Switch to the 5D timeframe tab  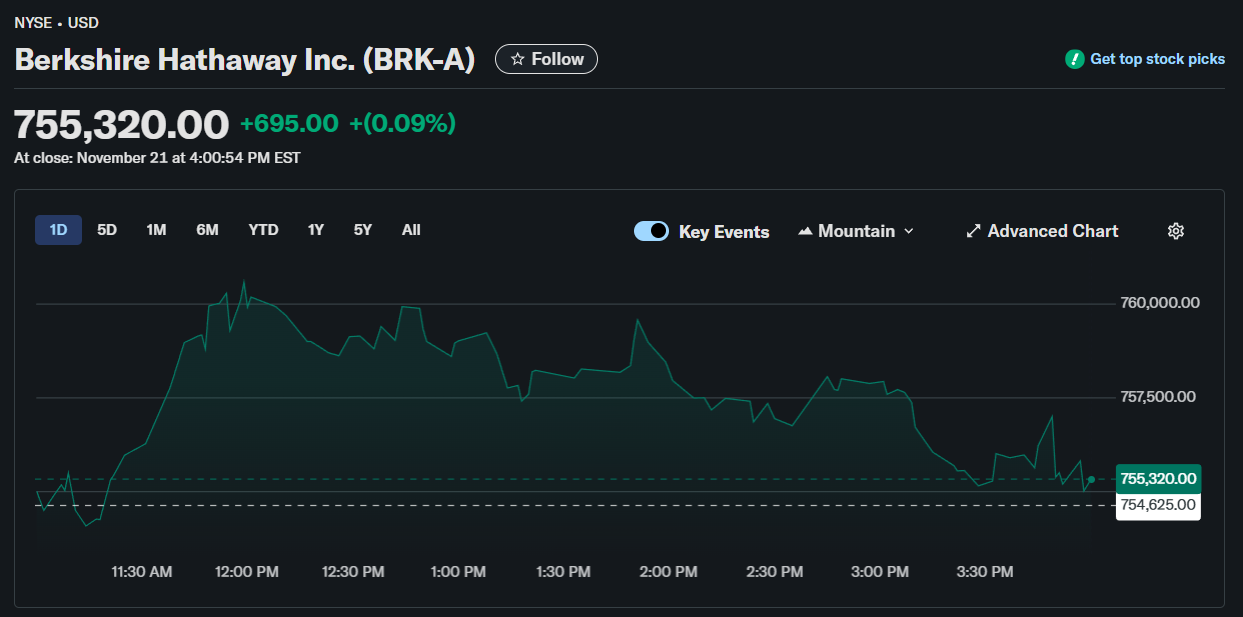[107, 229]
